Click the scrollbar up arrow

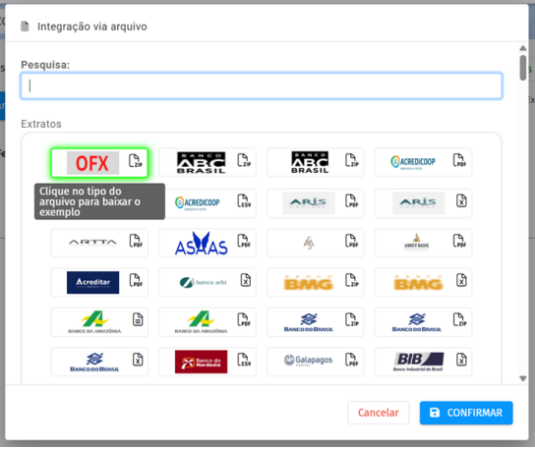point(523,48)
